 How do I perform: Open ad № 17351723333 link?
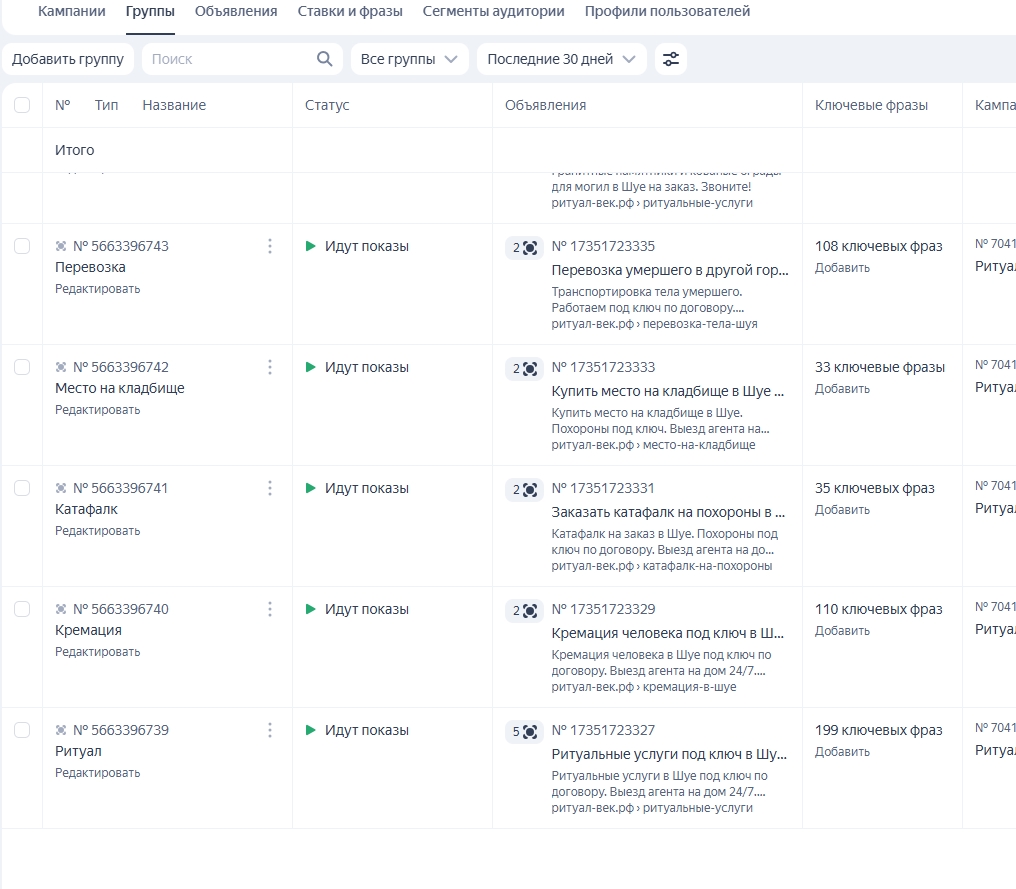click(603, 367)
